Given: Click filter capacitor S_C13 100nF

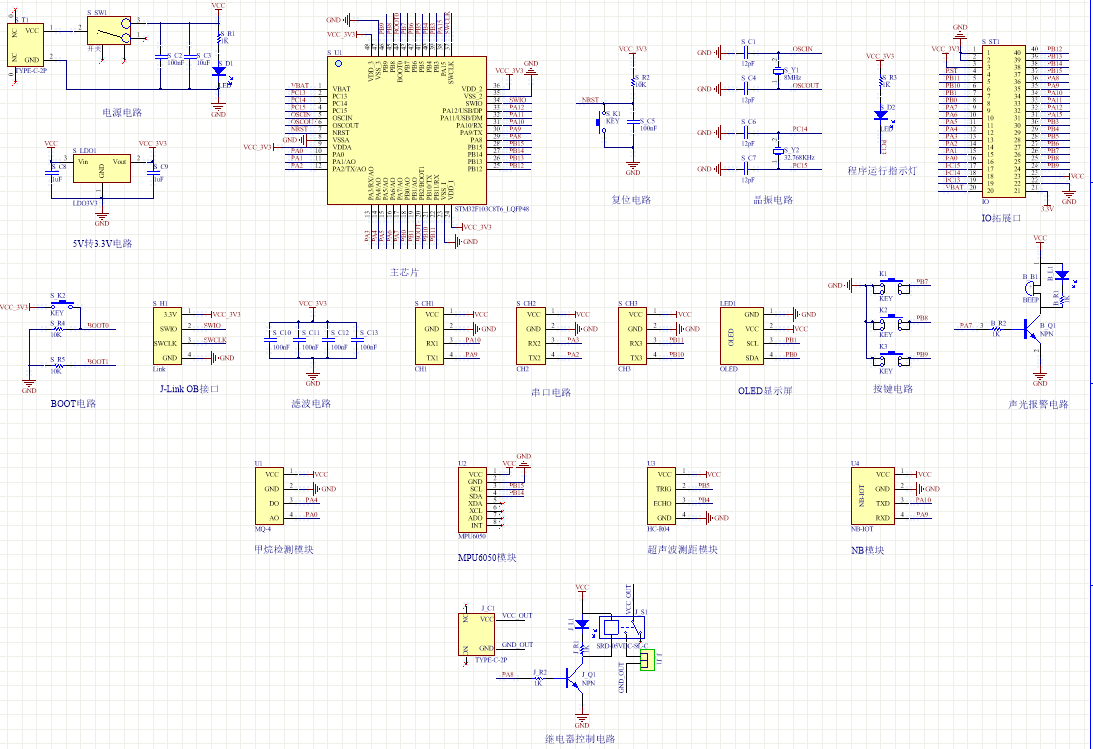Looking at the screenshot, I should [x=357, y=340].
